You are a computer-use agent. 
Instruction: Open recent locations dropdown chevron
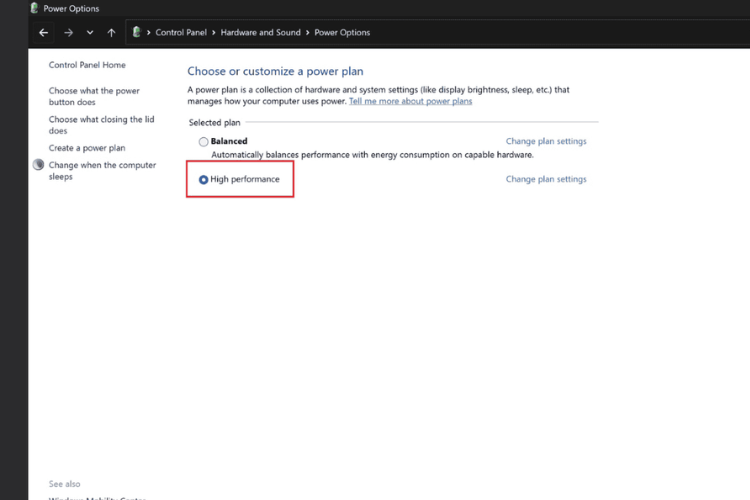point(90,33)
